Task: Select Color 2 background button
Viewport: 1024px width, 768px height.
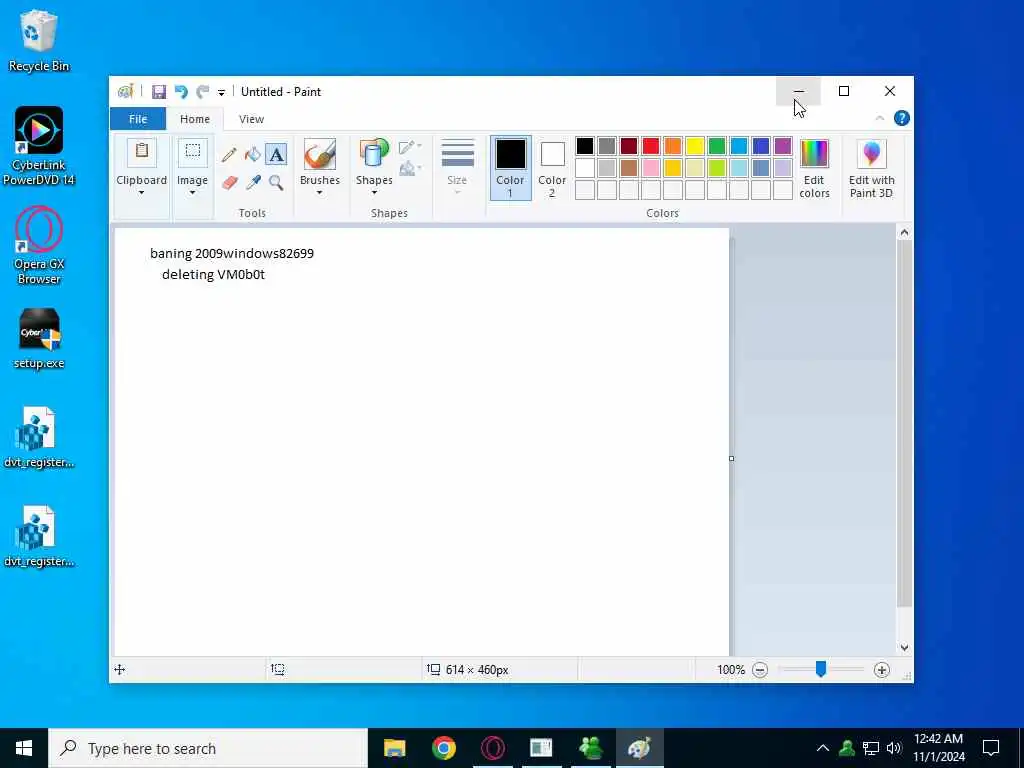Action: (x=552, y=168)
